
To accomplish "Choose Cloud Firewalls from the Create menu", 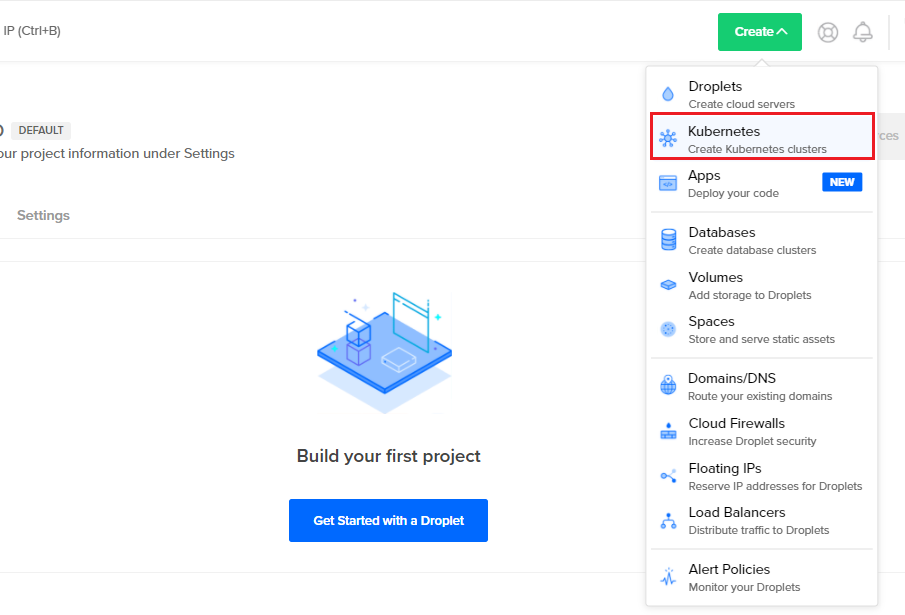I will pos(762,431).
